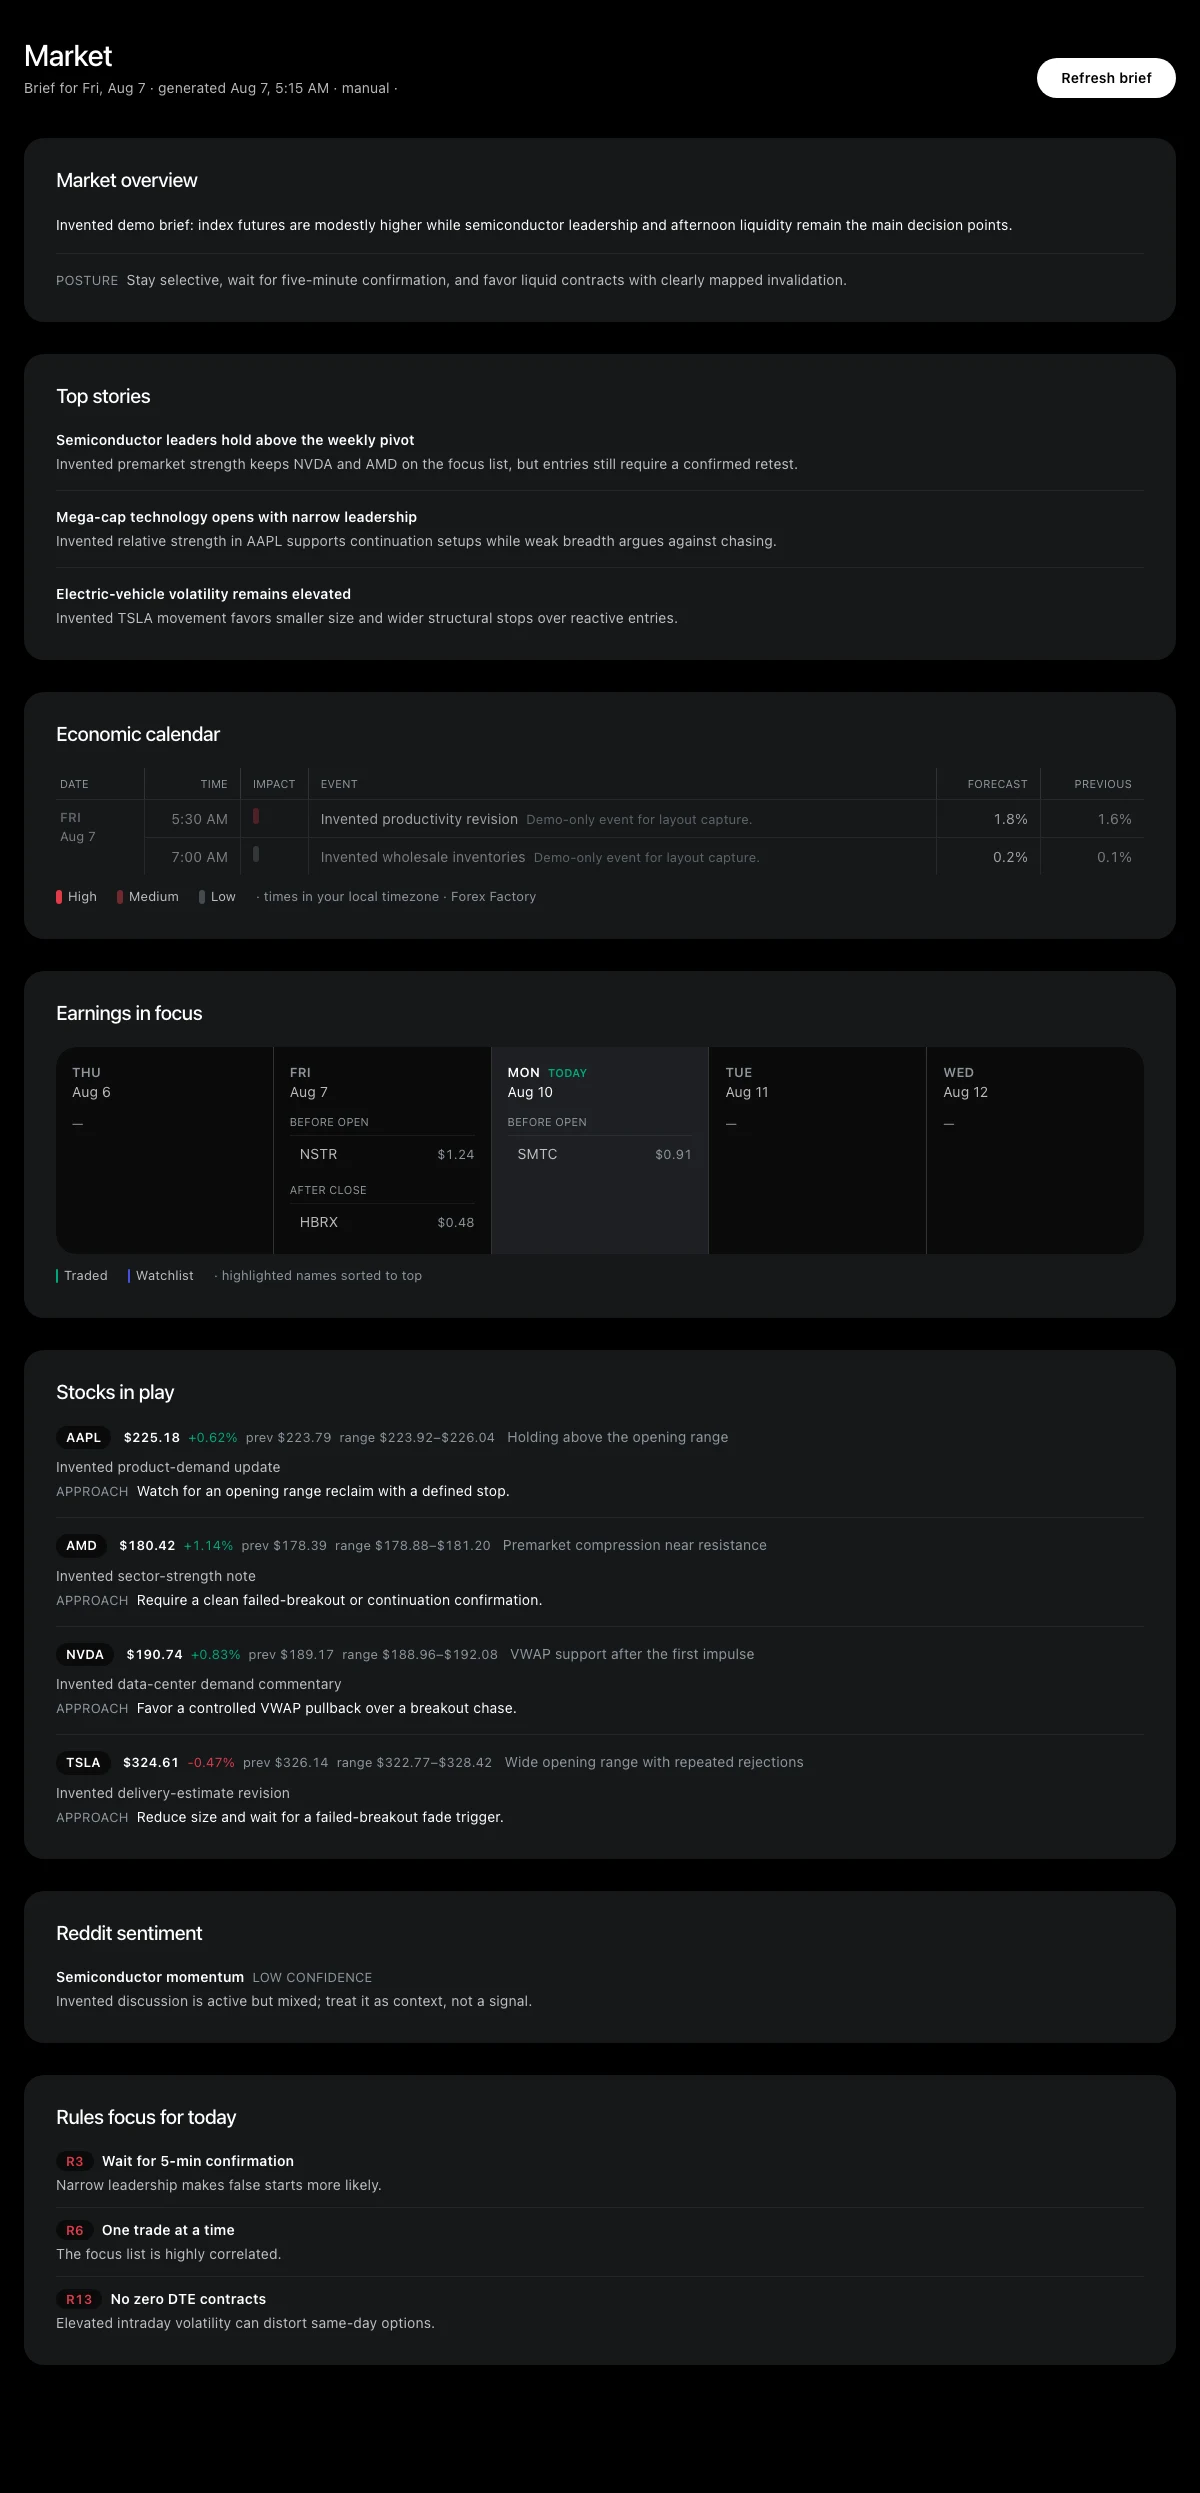The width and height of the screenshot is (1200, 2493).
Task: Click the Low impact legend marker
Action: click(202, 897)
